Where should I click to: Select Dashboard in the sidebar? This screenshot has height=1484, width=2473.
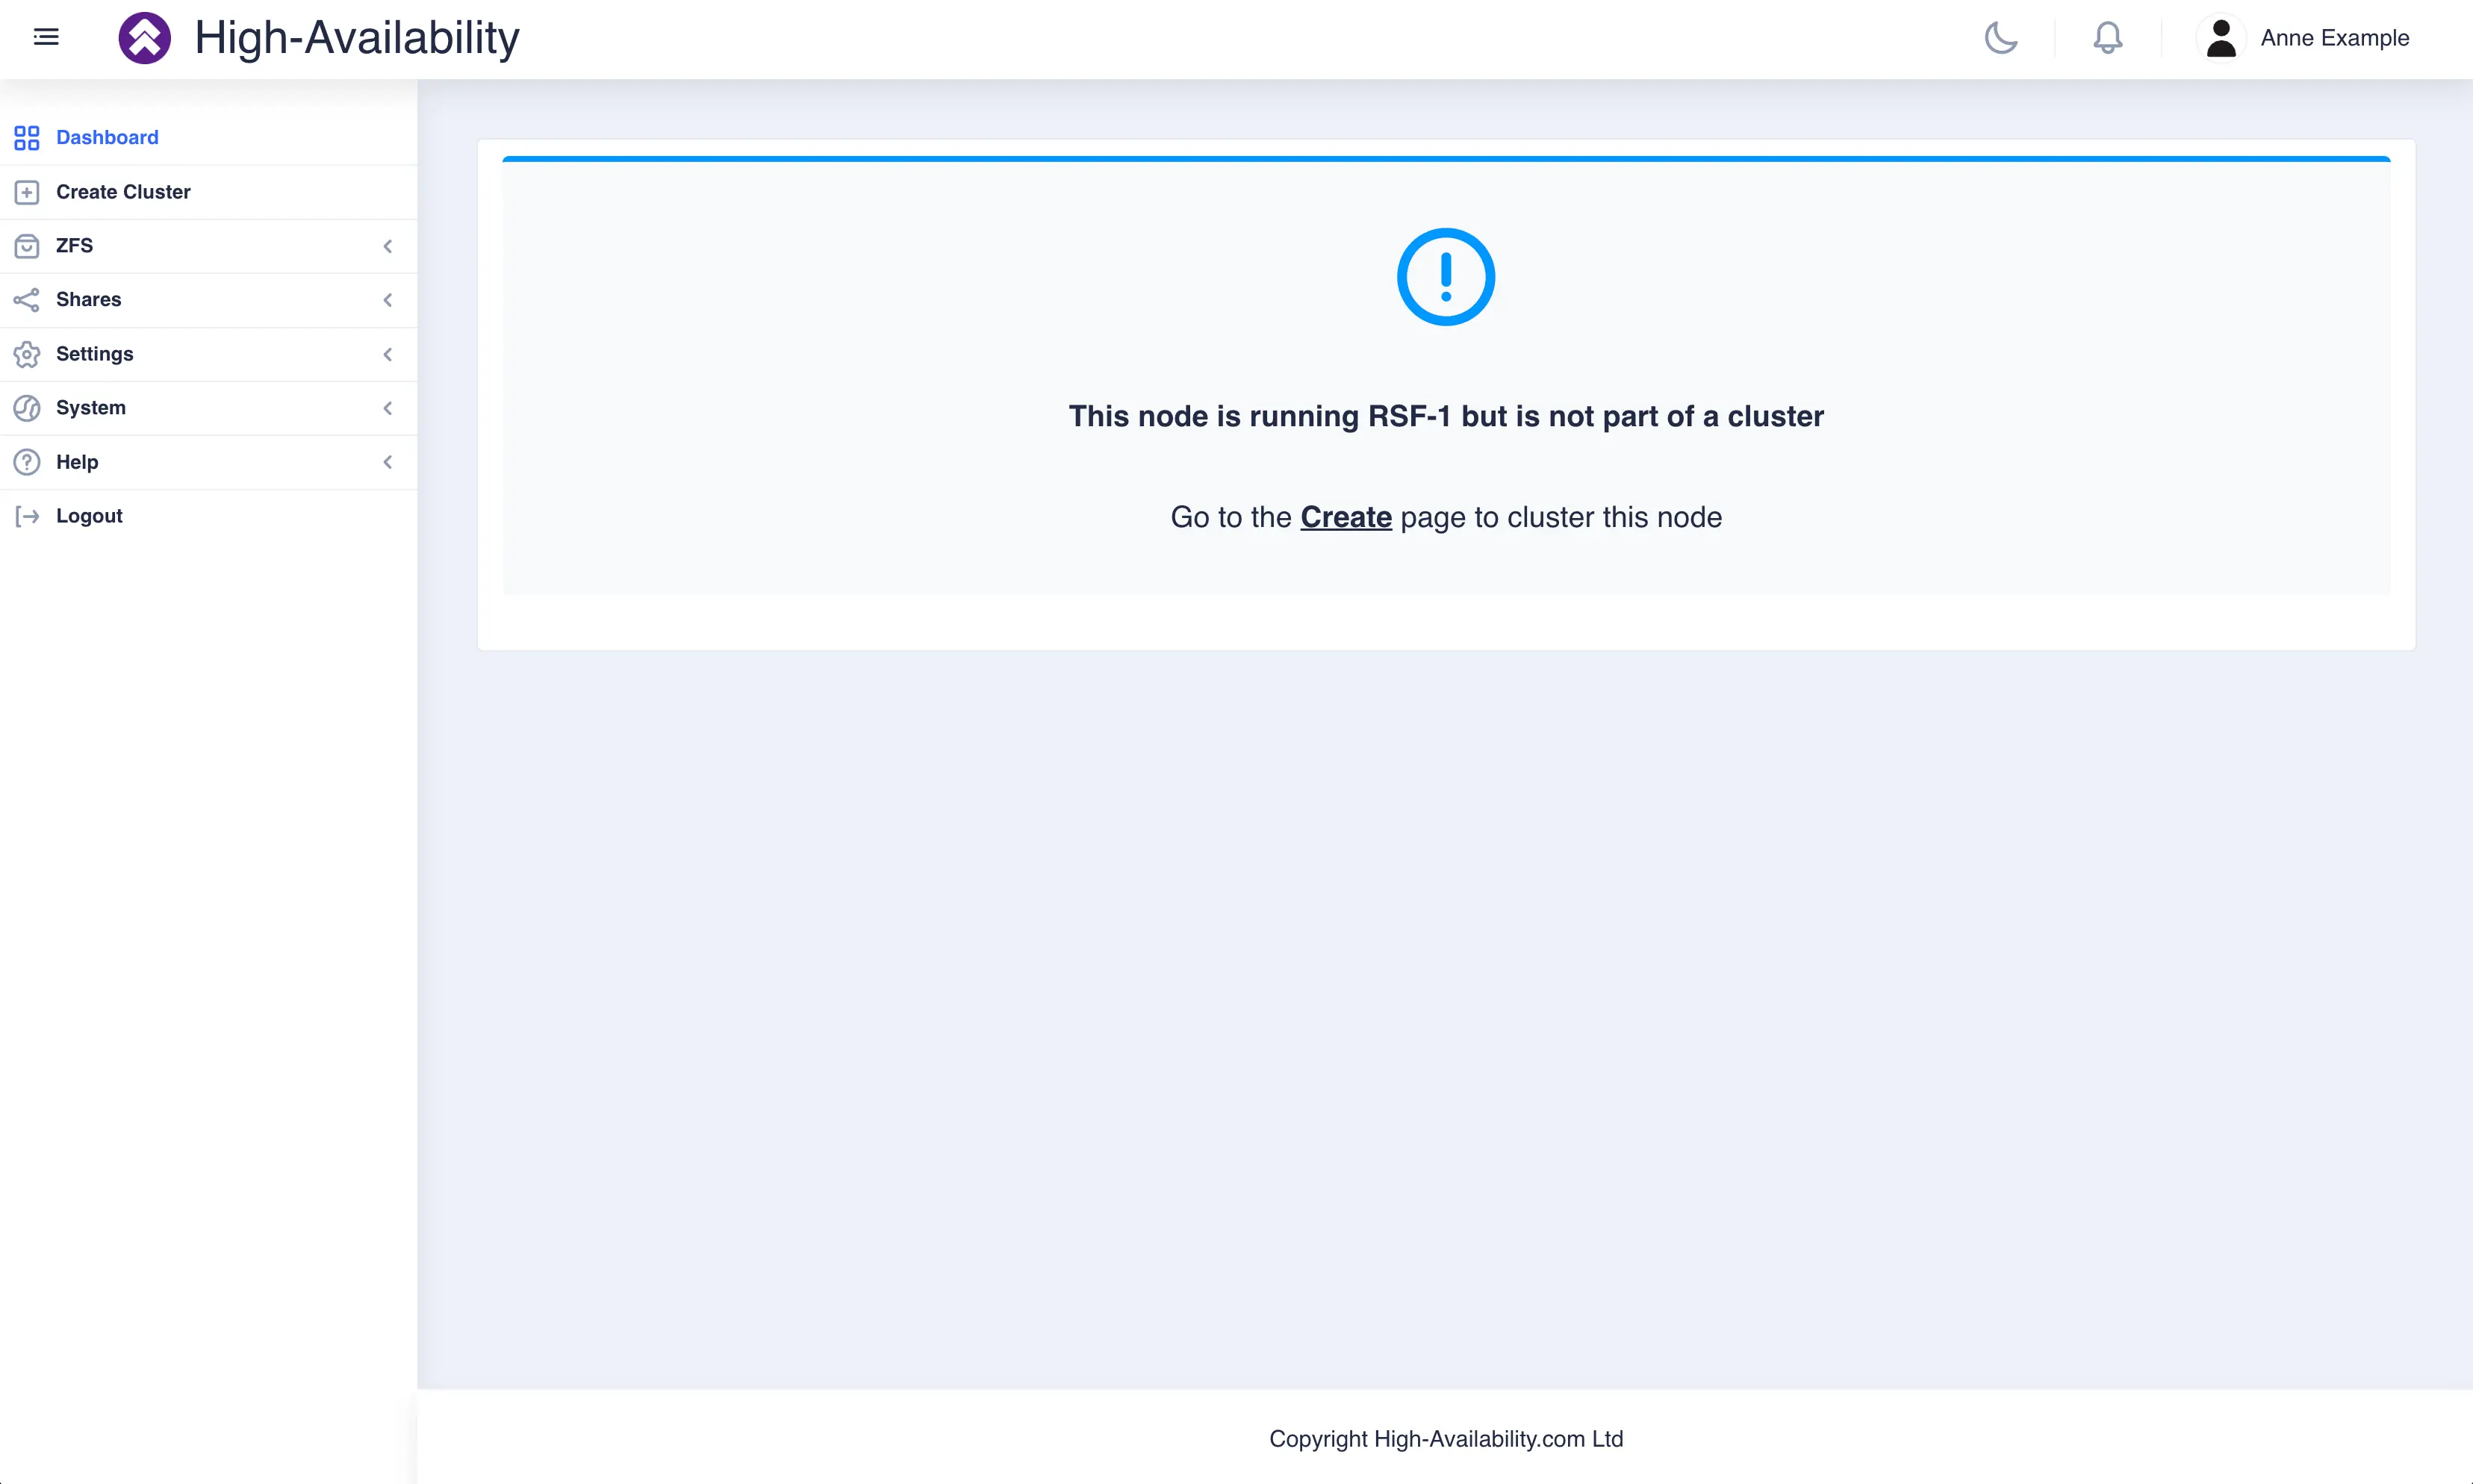107,137
